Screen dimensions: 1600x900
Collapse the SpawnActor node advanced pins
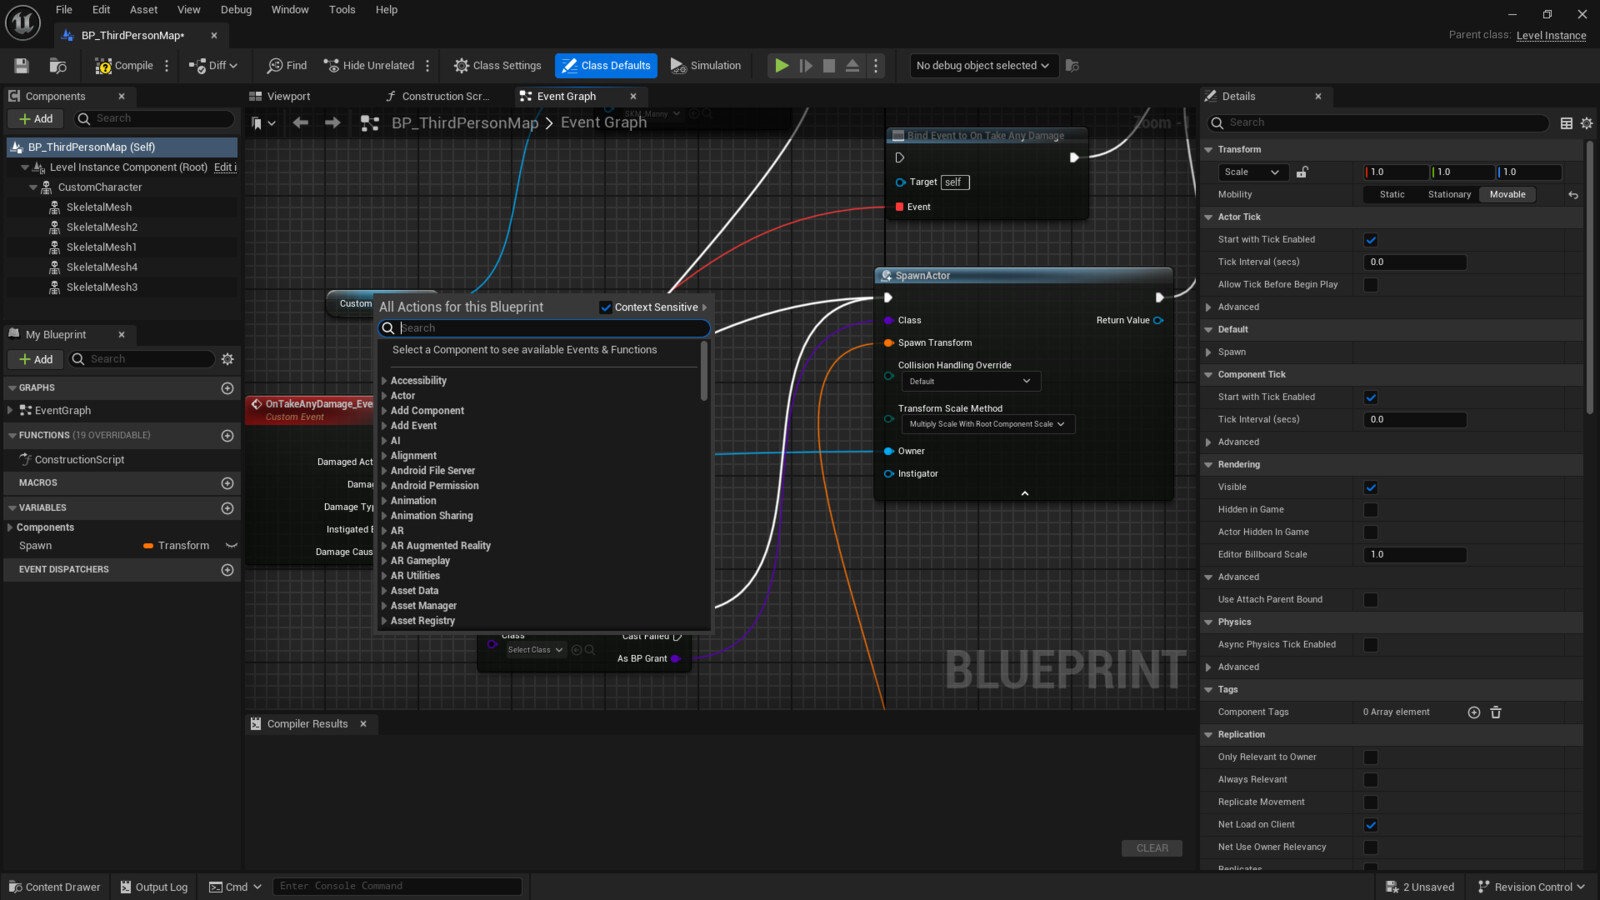[x=1024, y=493]
